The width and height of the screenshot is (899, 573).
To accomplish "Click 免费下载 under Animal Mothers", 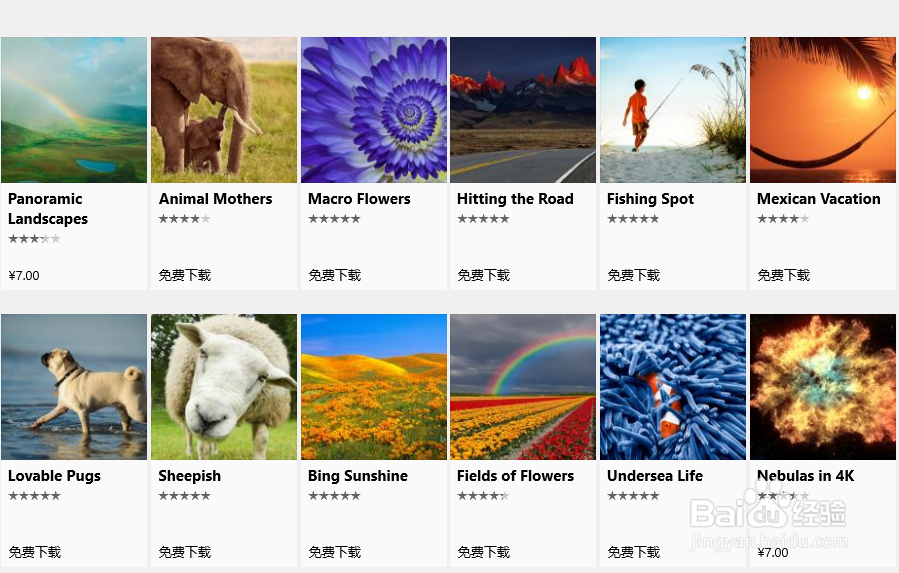I will point(185,275).
